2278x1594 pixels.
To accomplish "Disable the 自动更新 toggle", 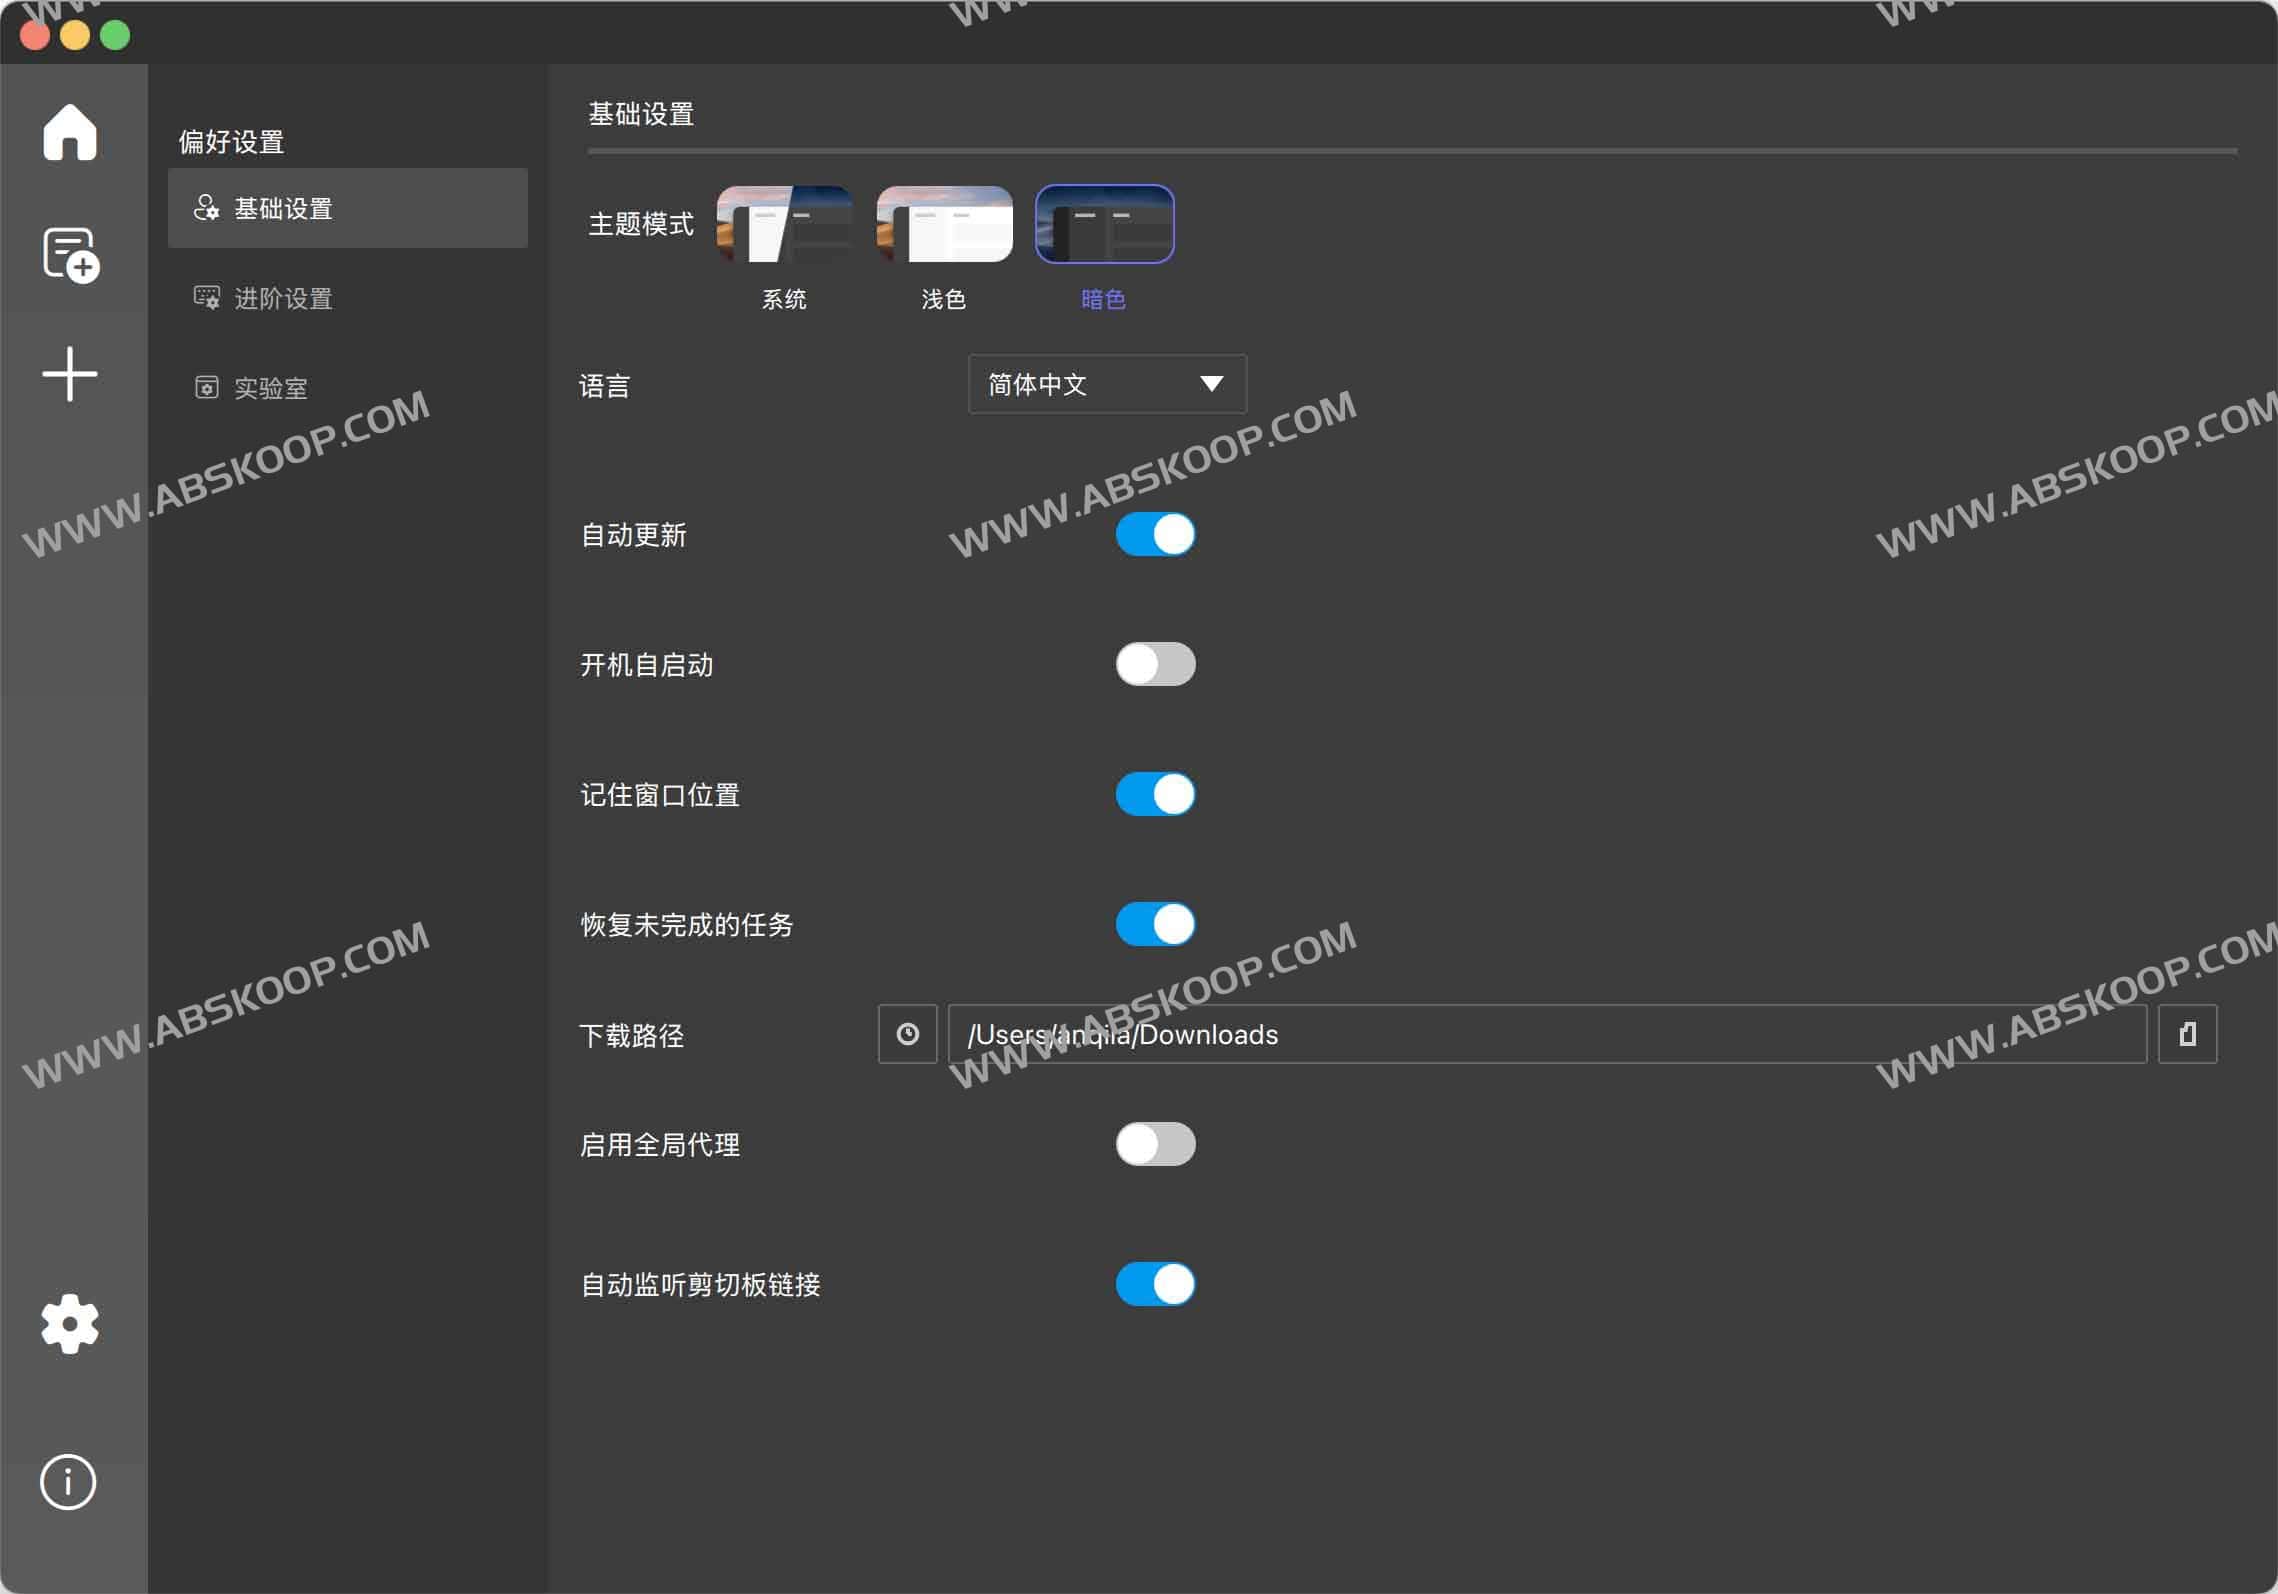I will [x=1155, y=534].
